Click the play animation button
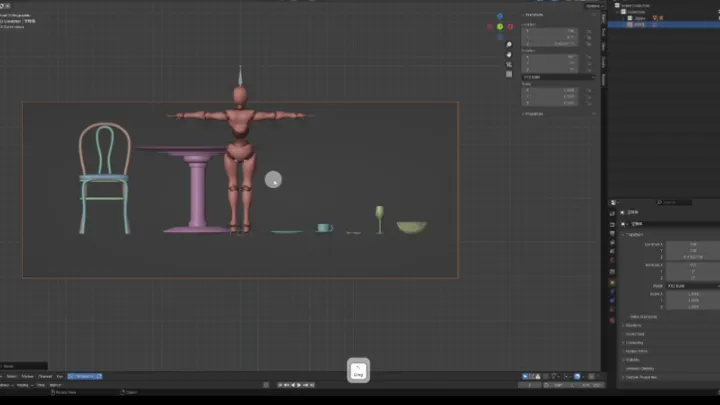Screen dimensions: 720x405 pyautogui.click(x=299, y=385)
